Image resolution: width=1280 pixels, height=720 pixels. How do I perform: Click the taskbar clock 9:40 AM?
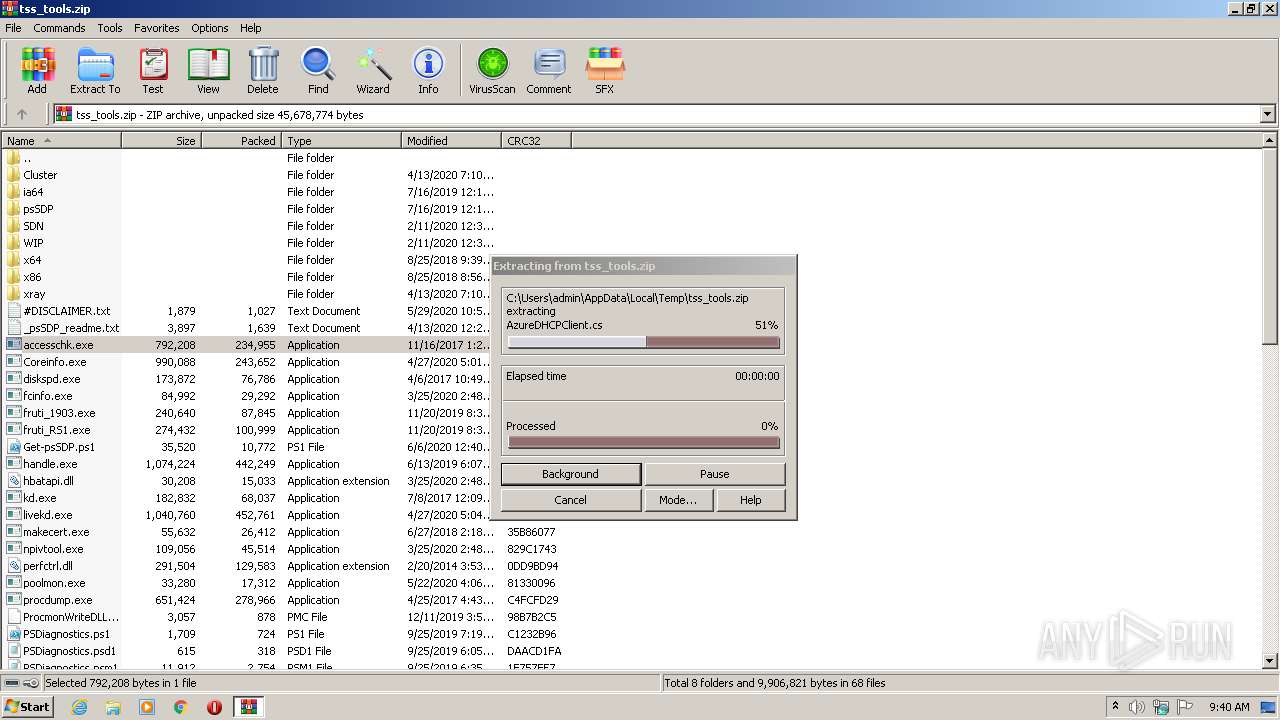(x=1229, y=707)
